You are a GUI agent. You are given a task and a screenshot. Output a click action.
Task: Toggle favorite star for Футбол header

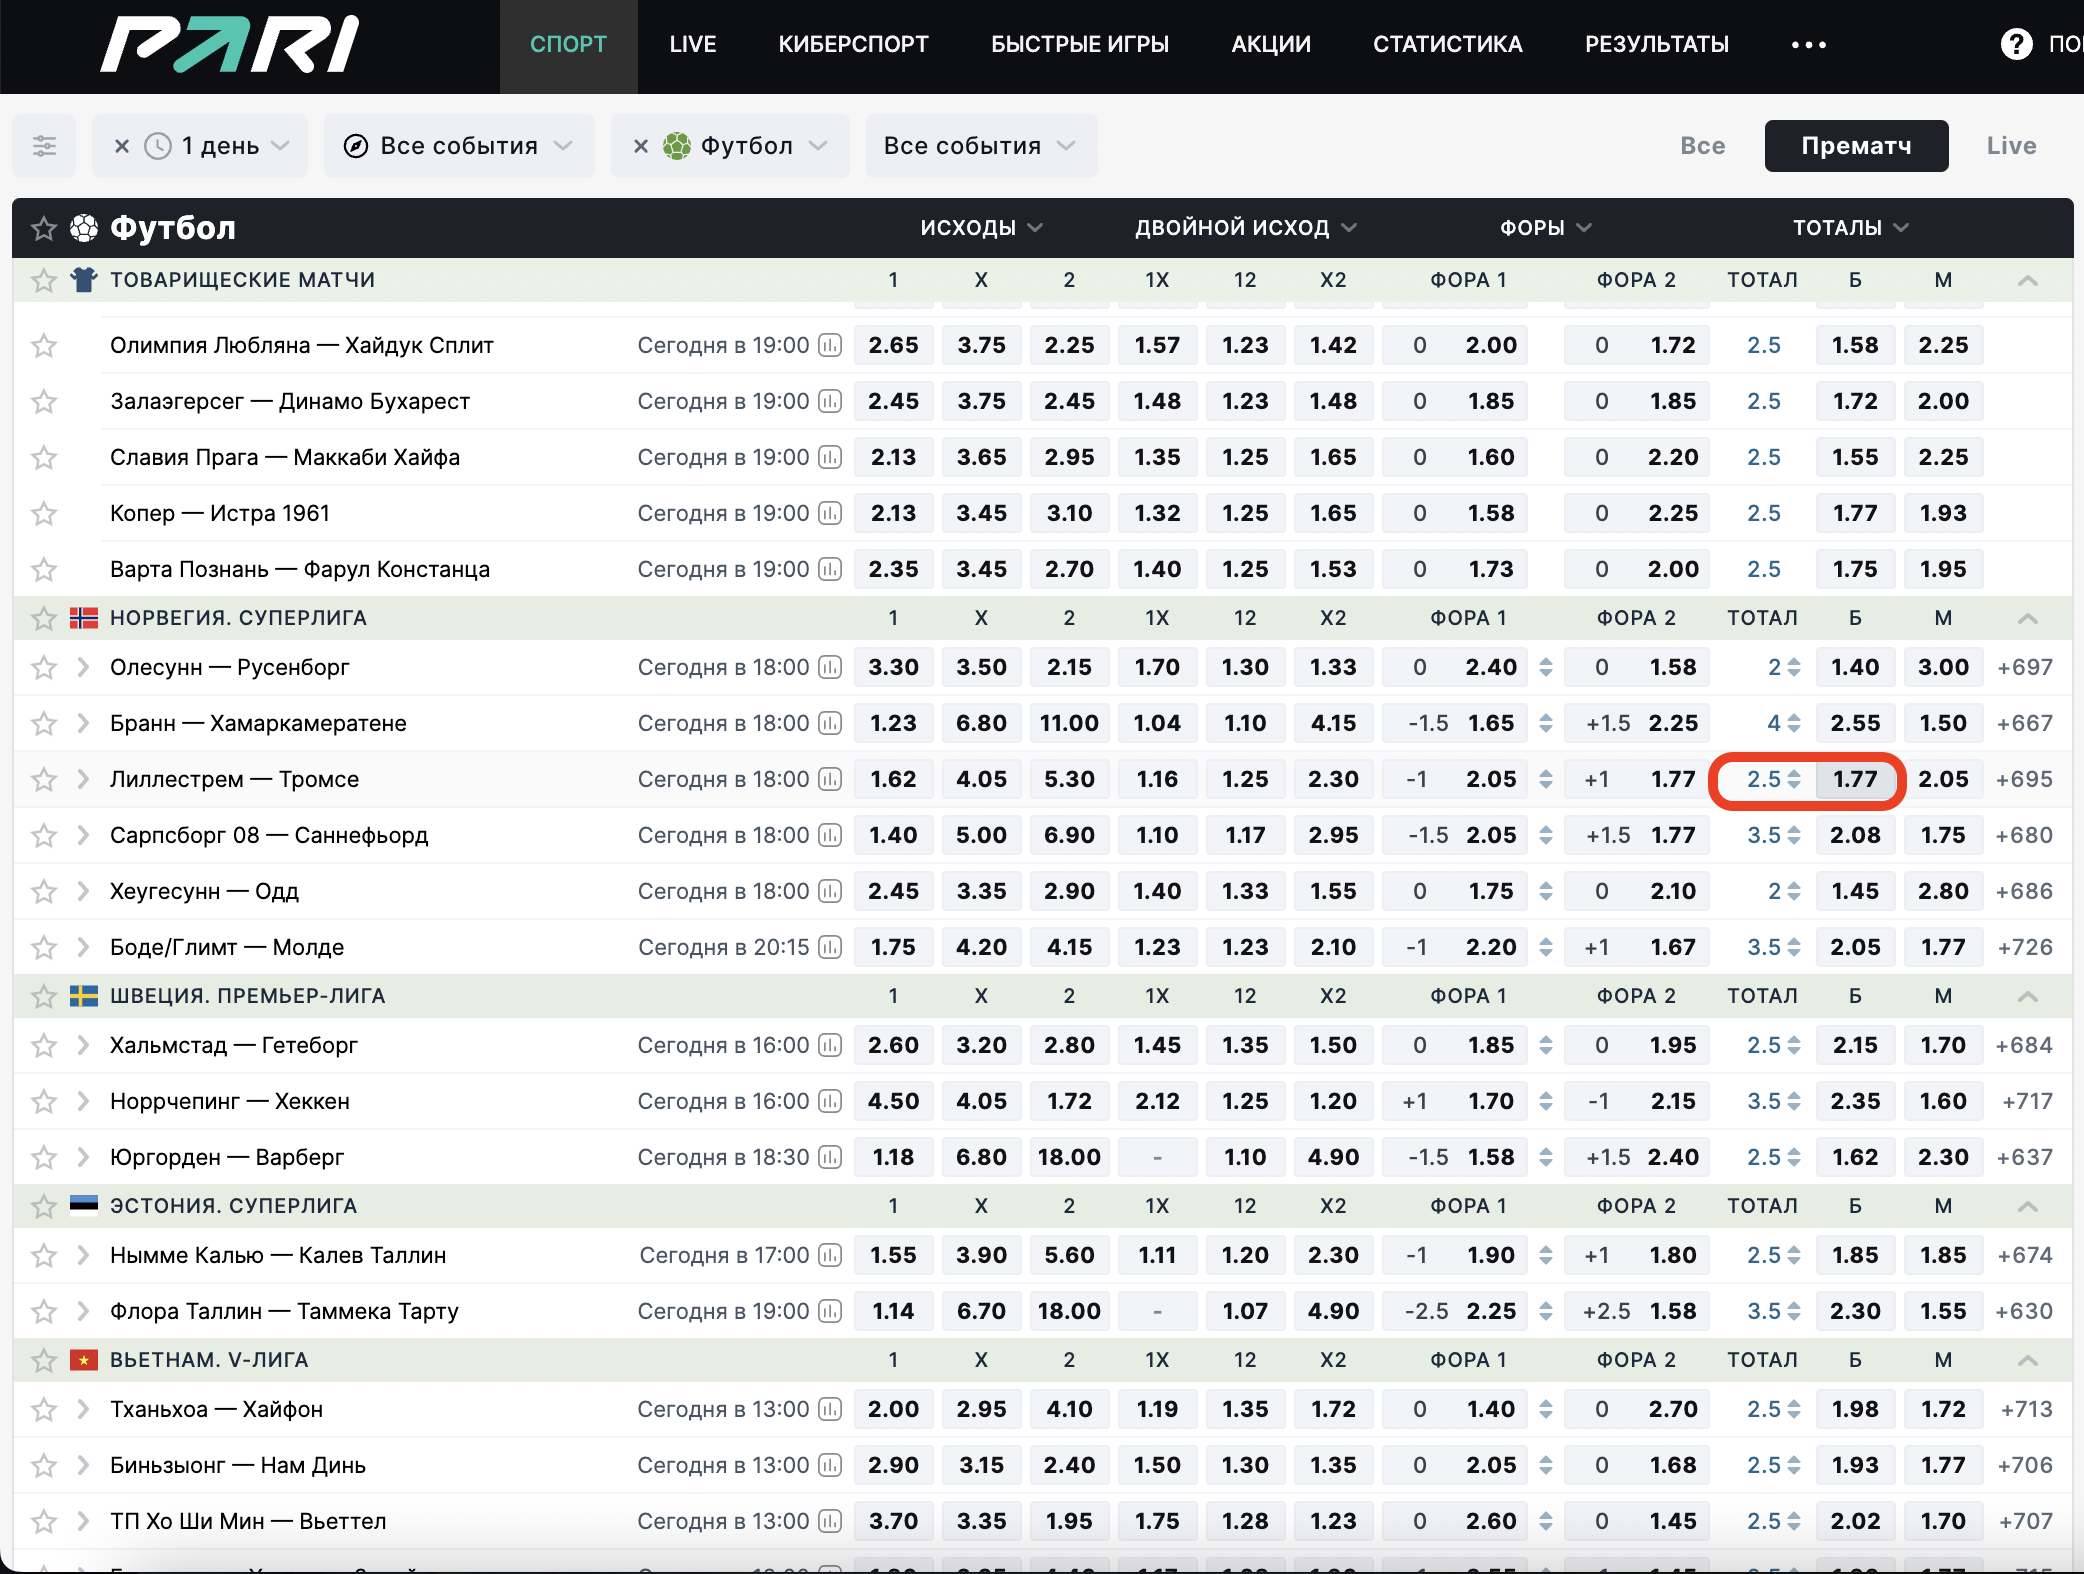tap(43, 228)
